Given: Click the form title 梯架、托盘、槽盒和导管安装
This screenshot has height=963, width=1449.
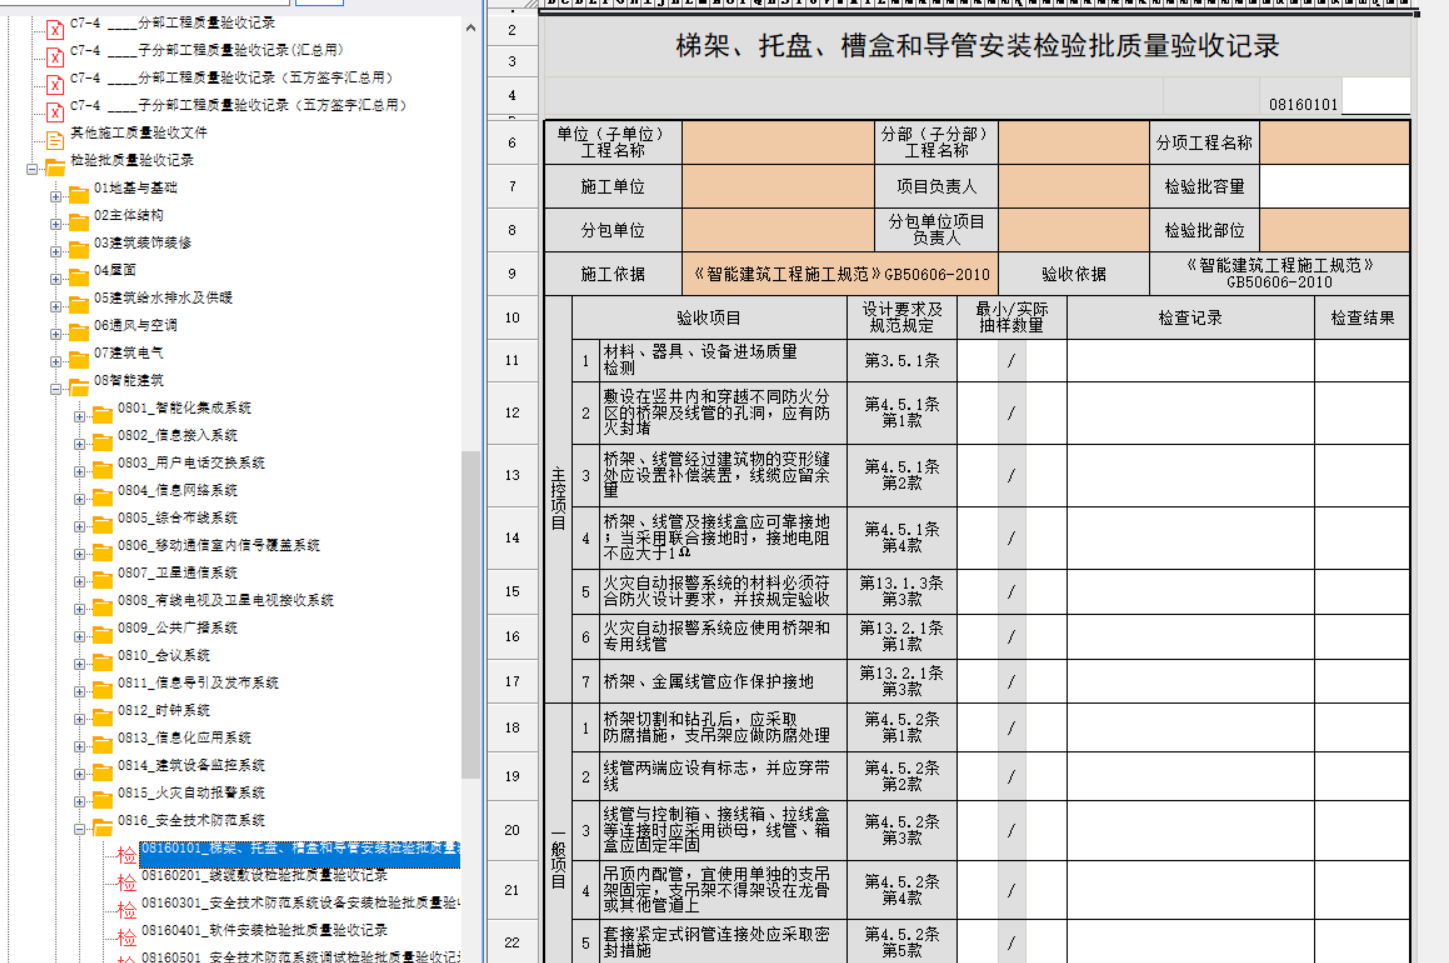Looking at the screenshot, I should (x=977, y=46).
